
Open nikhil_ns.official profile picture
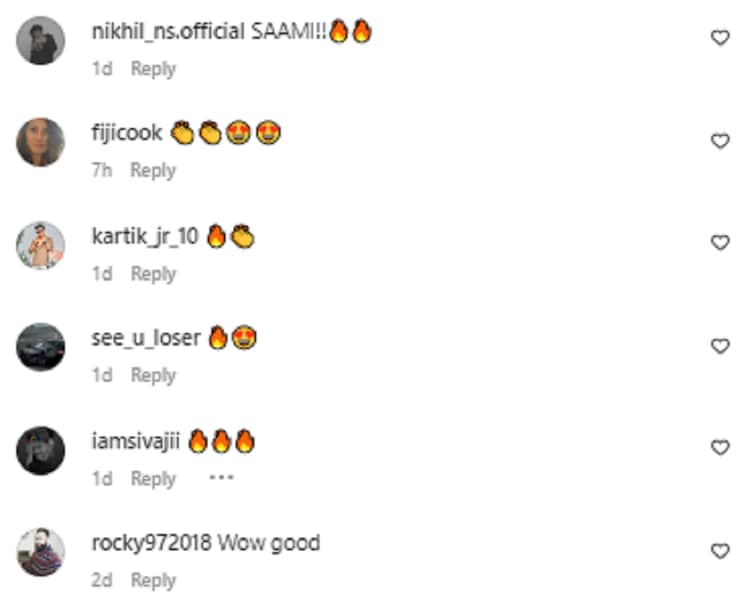[41, 40]
